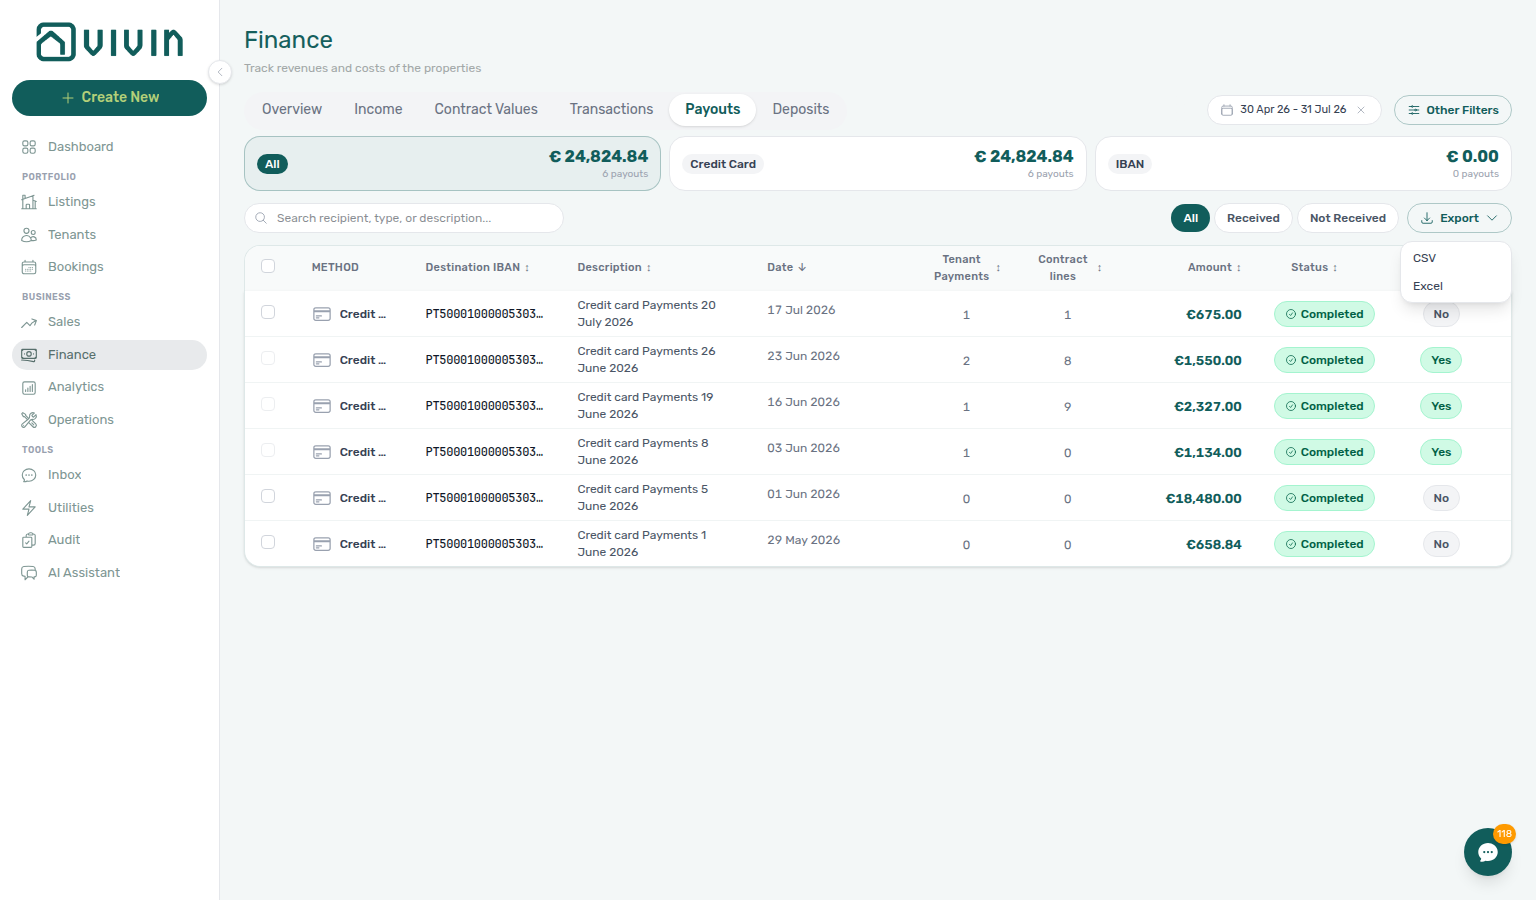Sort by Destination IBAN column
This screenshot has width=1536, height=900.
pyautogui.click(x=477, y=267)
